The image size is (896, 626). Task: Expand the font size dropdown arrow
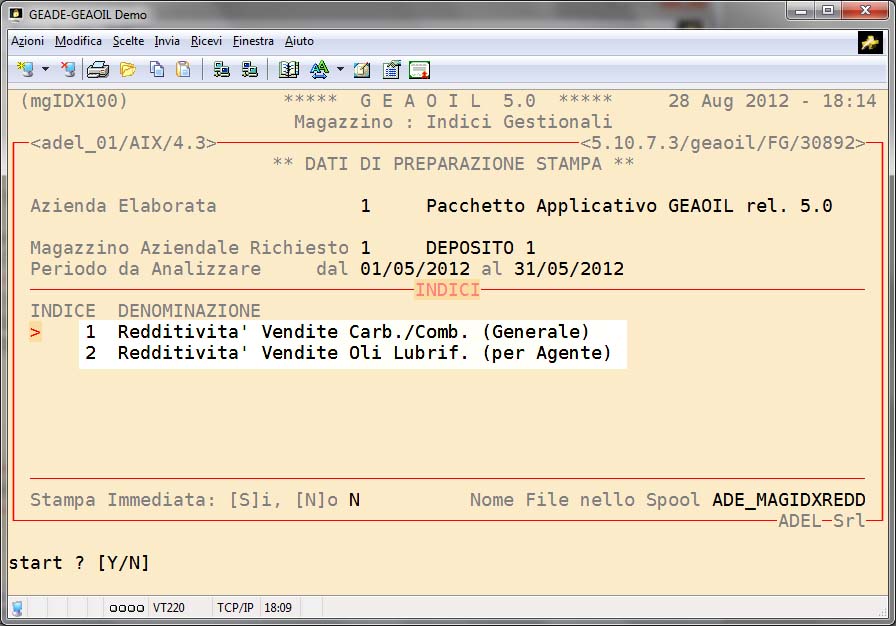[x=340, y=70]
